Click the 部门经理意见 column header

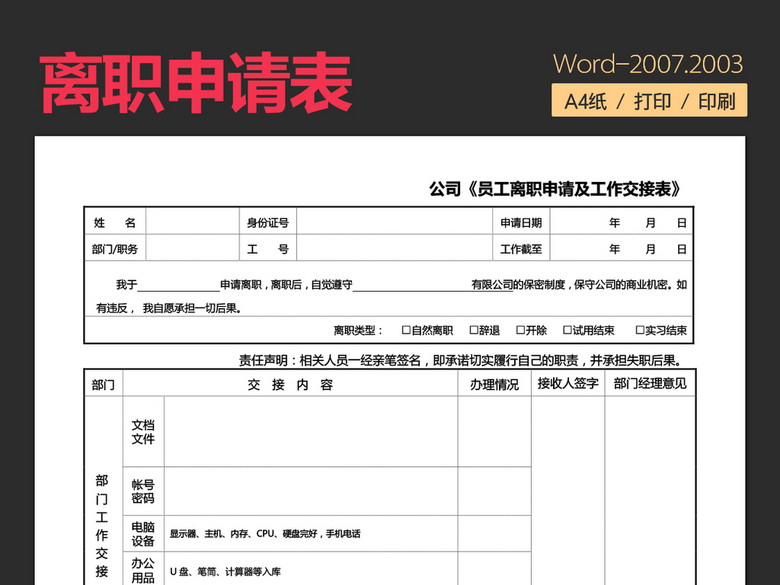[x=650, y=383]
